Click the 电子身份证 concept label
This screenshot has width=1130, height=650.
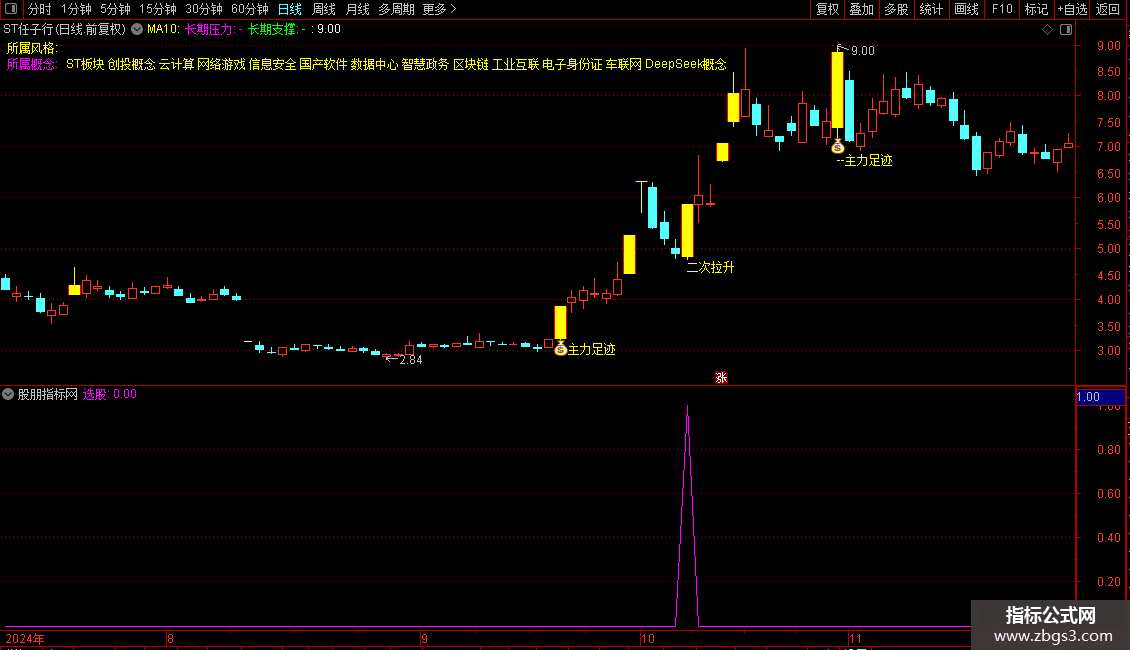click(572, 64)
